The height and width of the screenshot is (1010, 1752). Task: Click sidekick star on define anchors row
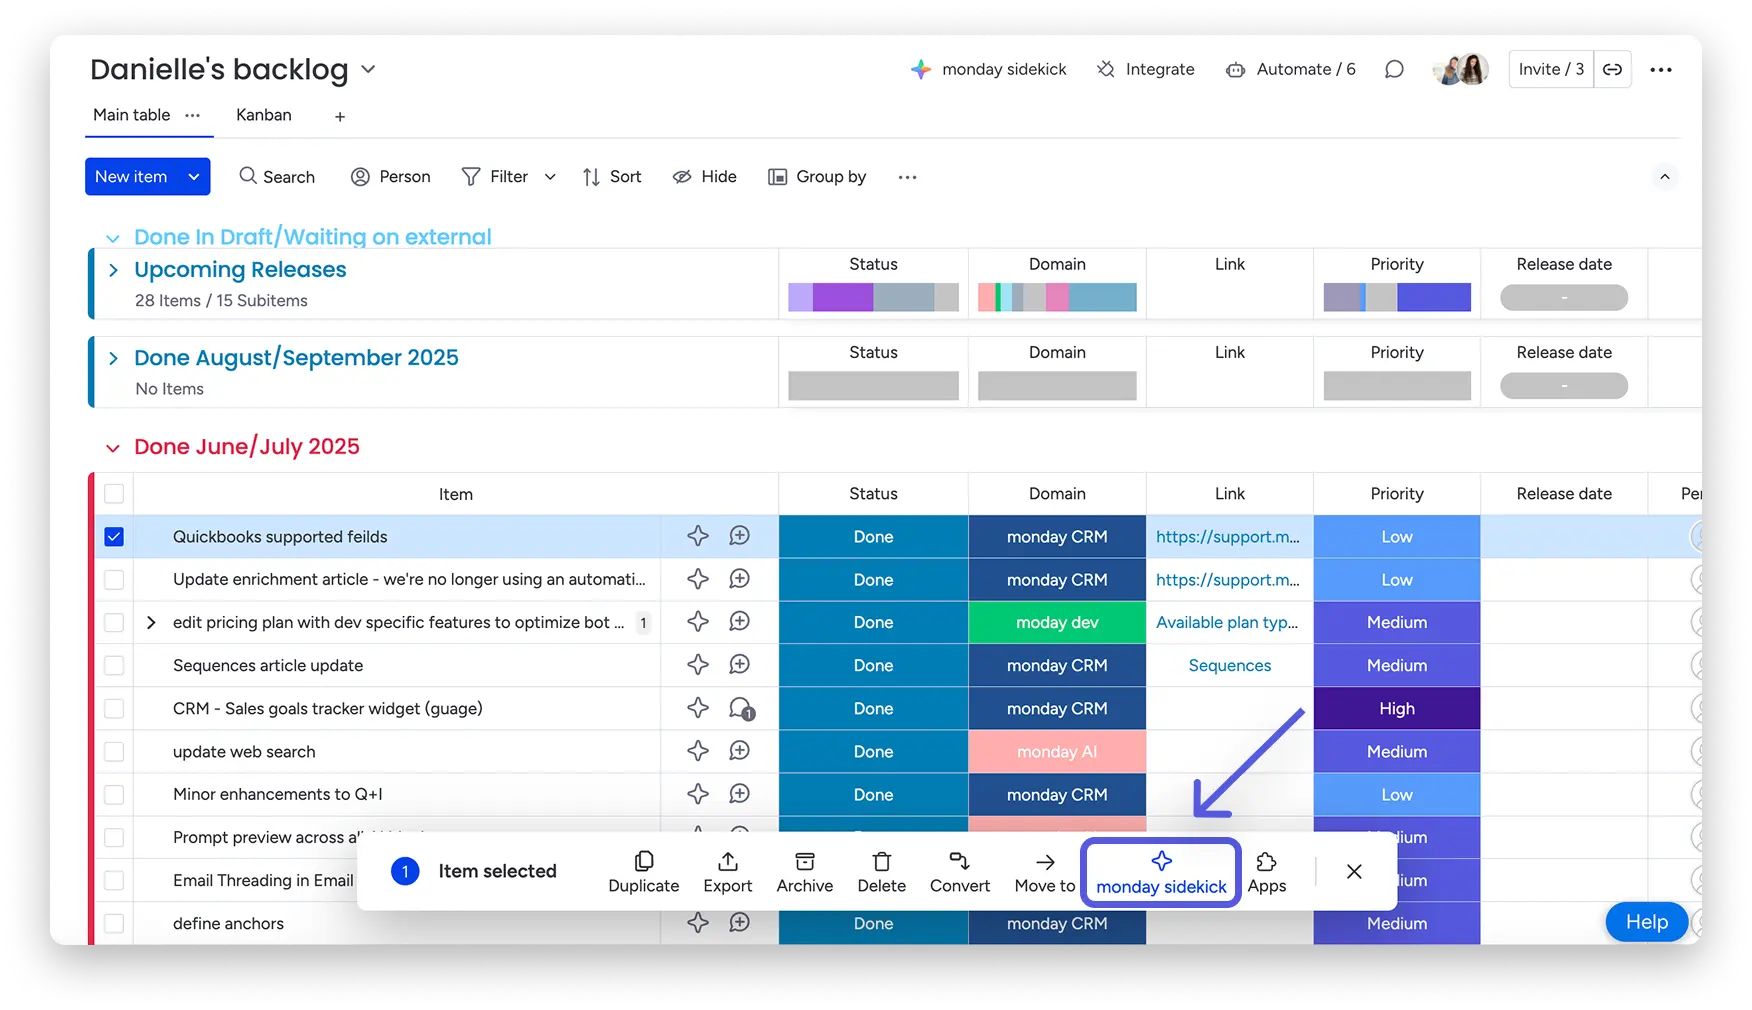[x=698, y=923]
